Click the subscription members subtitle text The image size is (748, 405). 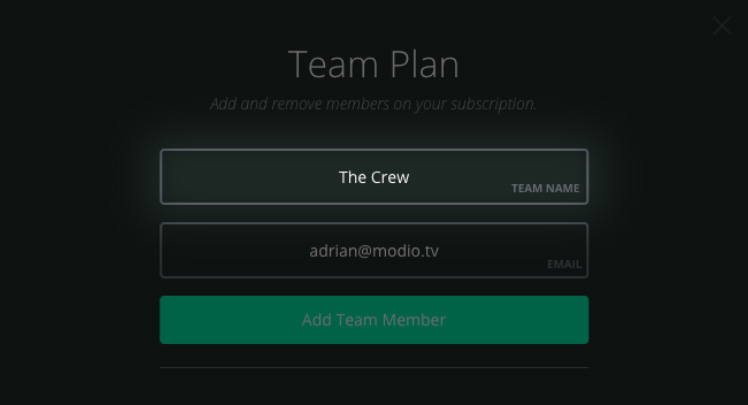(374, 104)
